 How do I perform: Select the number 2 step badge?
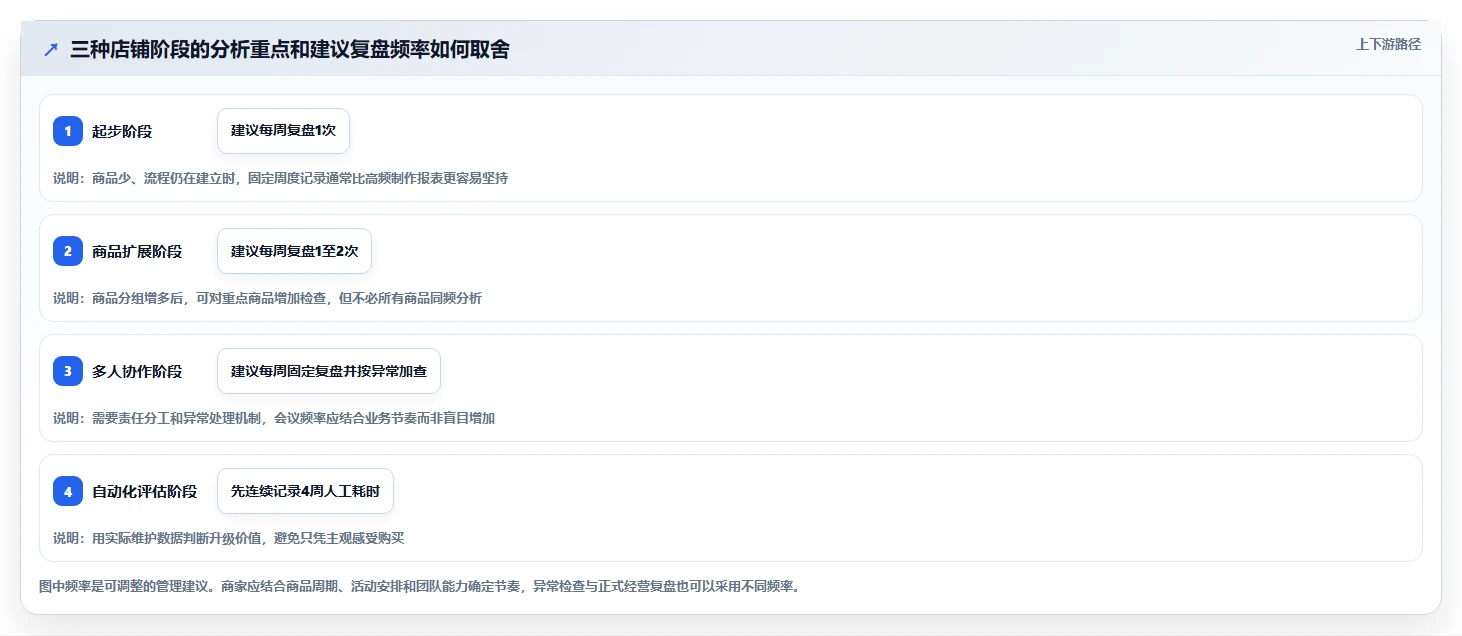(x=68, y=251)
